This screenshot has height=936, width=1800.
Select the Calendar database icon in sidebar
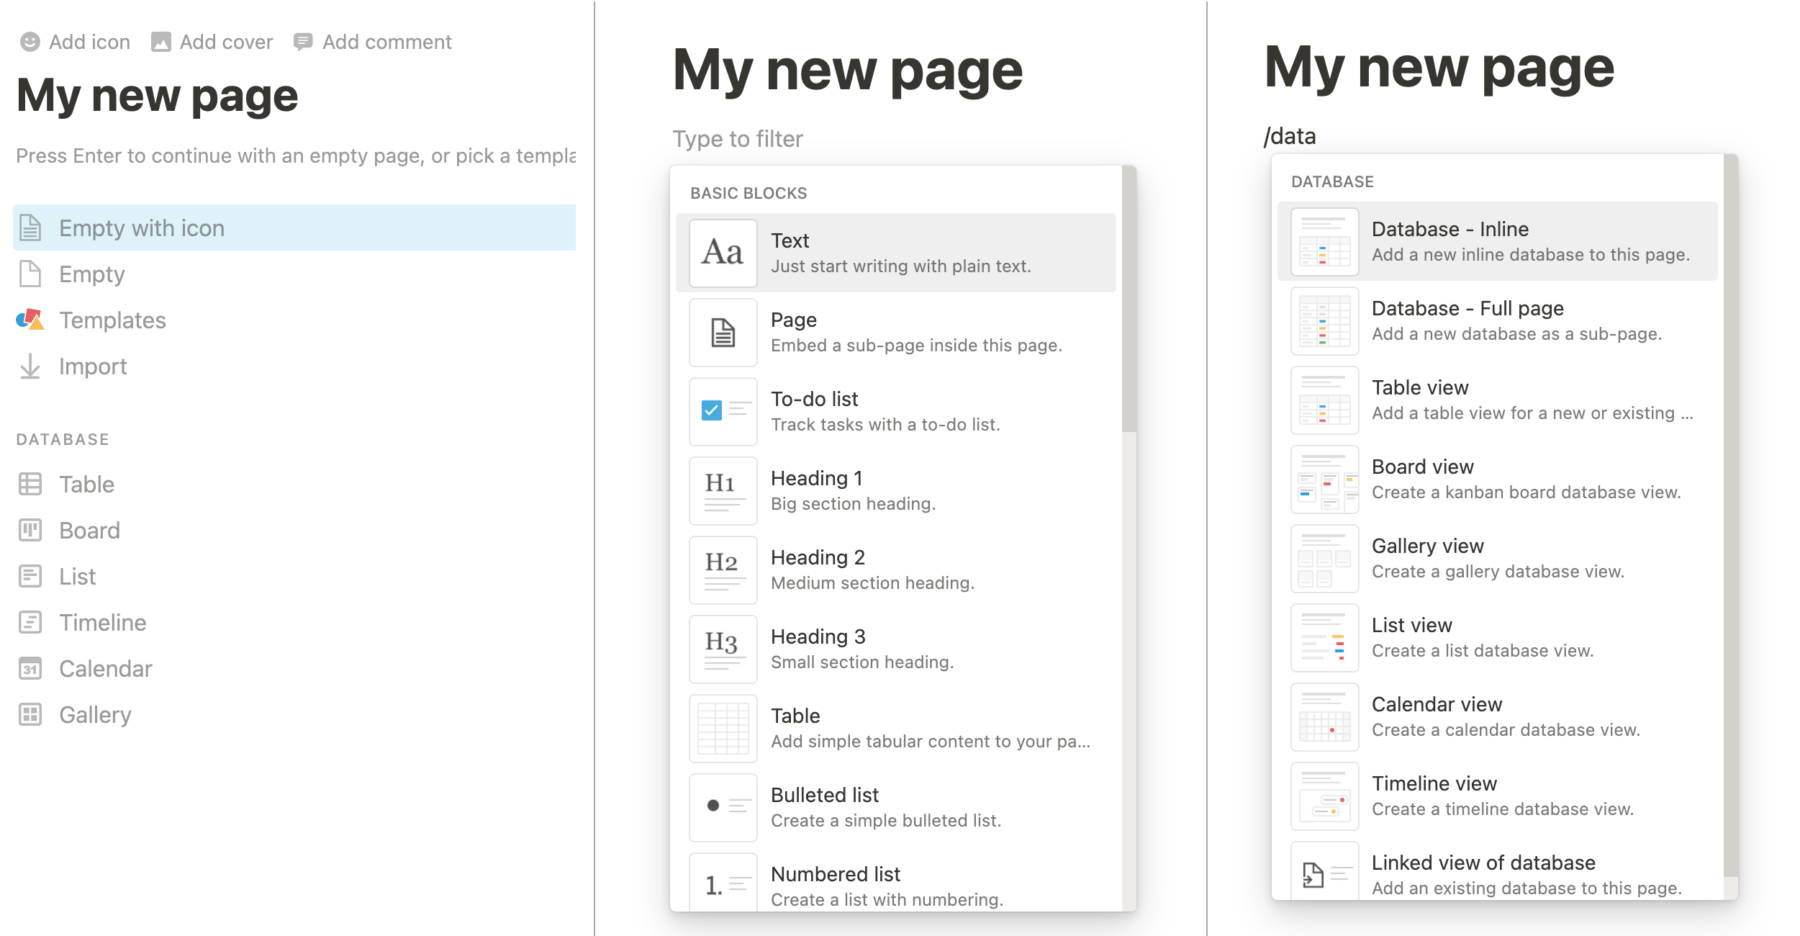pos(30,669)
